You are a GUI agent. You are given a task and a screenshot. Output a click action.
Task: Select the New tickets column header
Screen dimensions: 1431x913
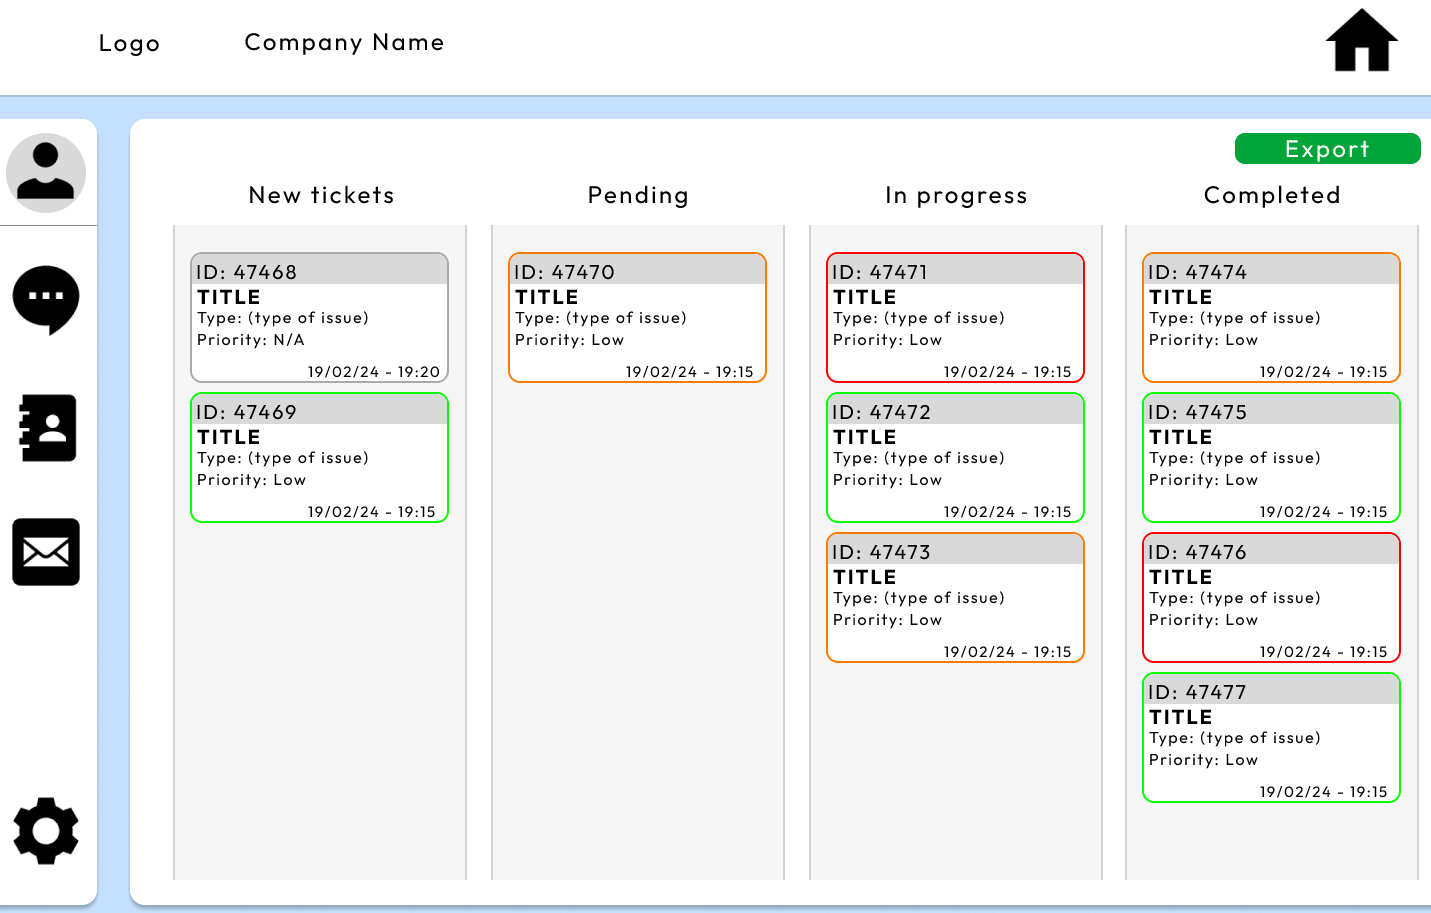(320, 195)
